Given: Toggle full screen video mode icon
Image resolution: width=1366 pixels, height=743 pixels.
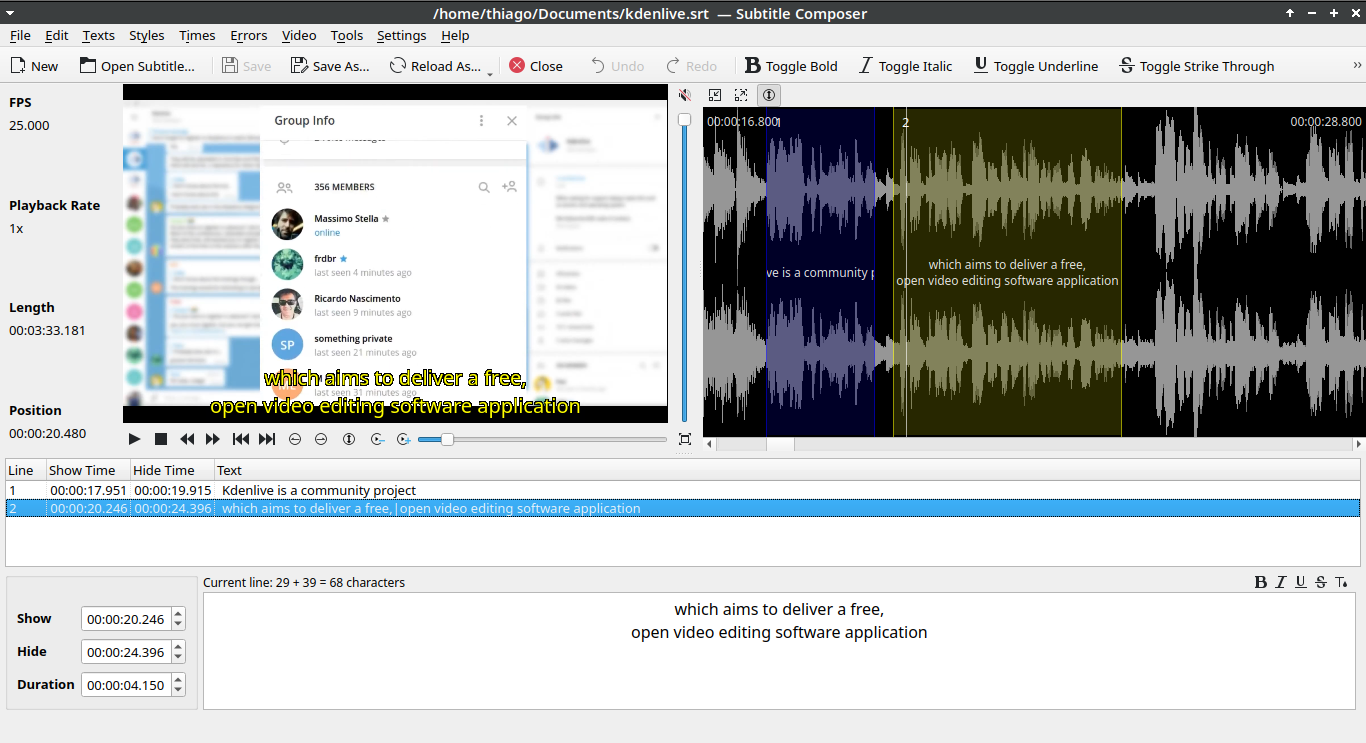Looking at the screenshot, I should (684, 439).
